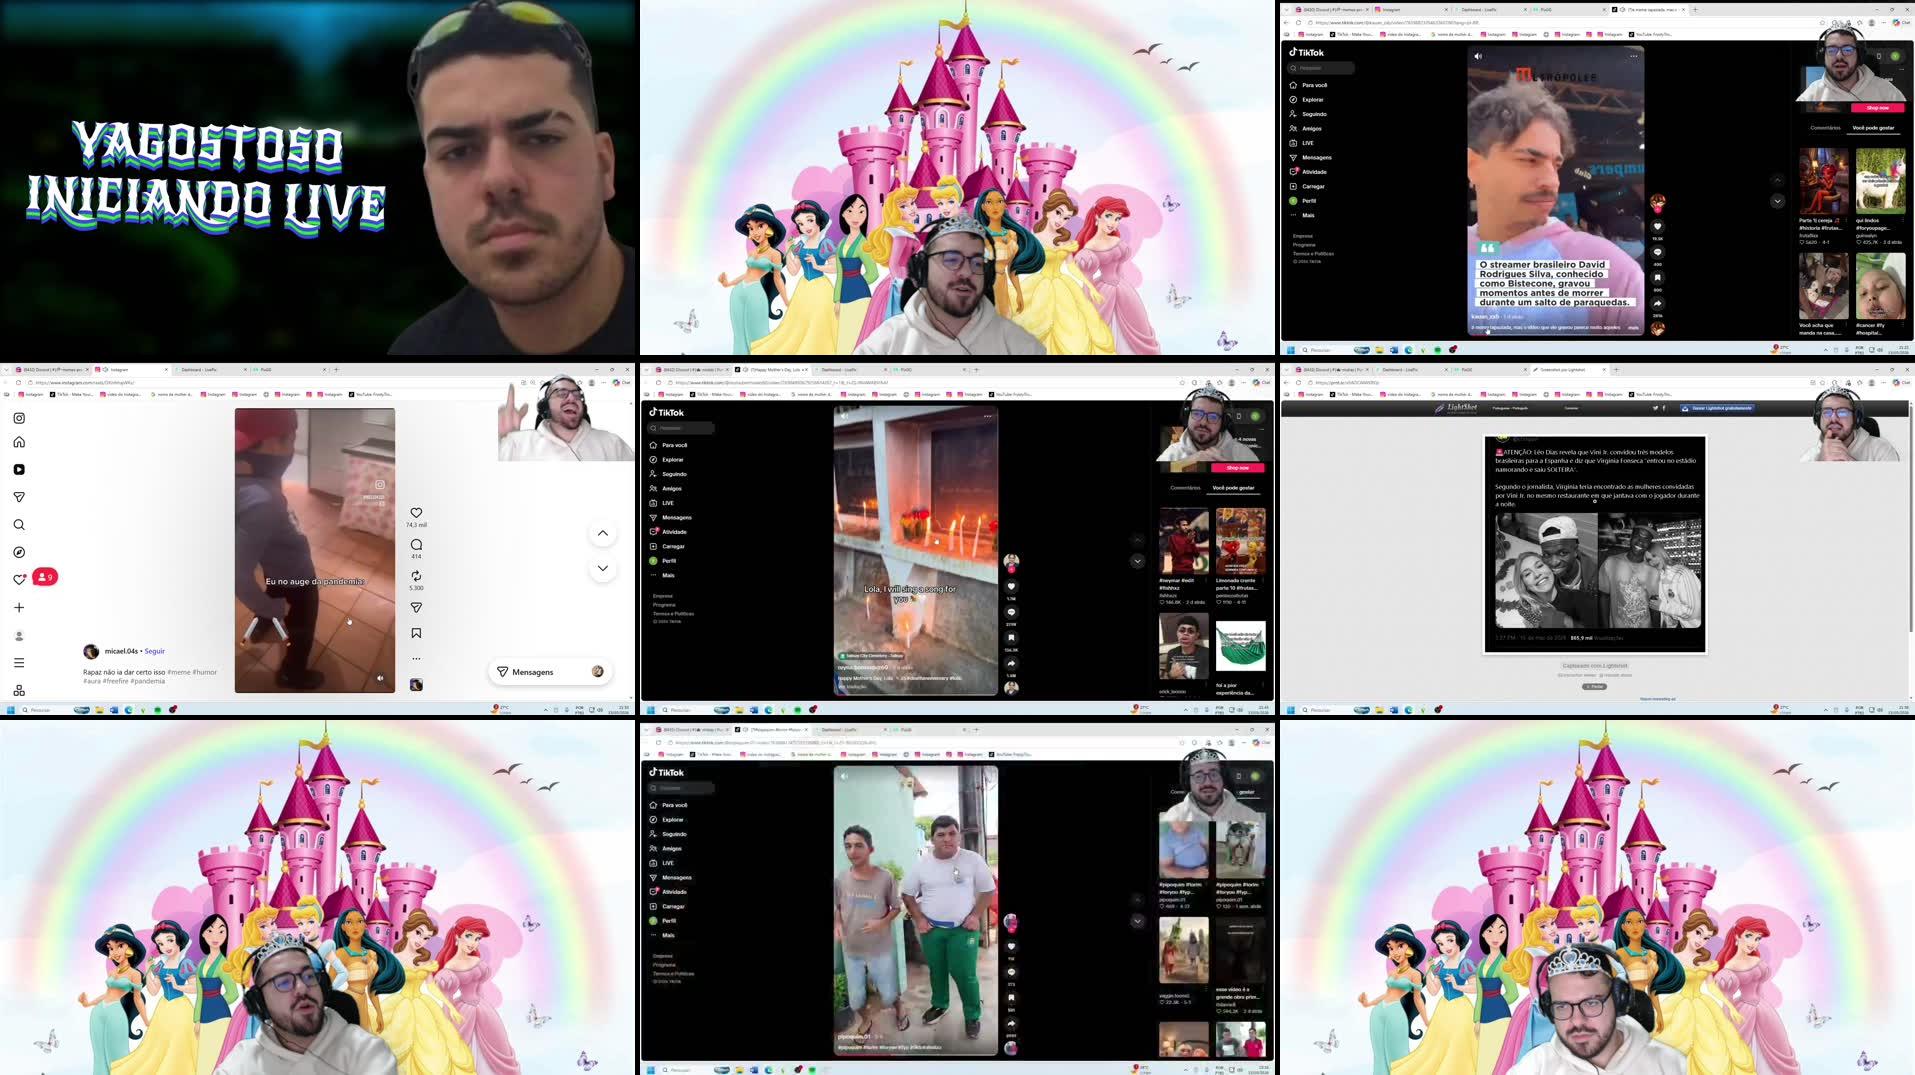Open the comment bubble on the Bistecone video

[1657, 252]
